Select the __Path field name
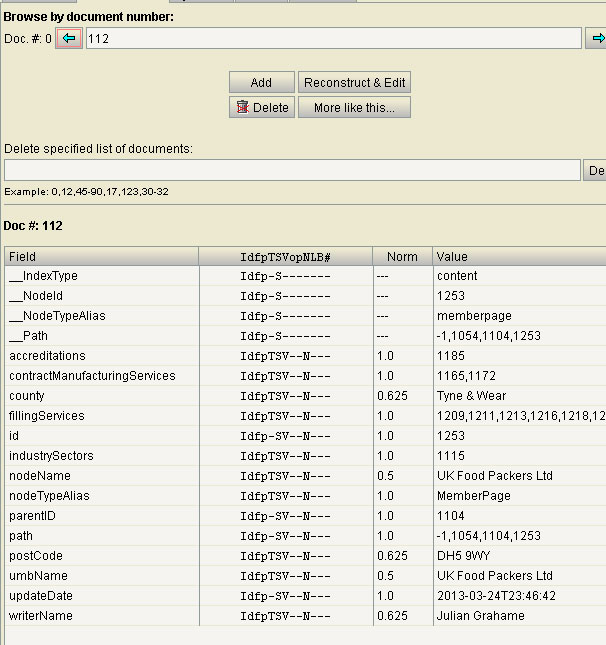 click(x=28, y=336)
